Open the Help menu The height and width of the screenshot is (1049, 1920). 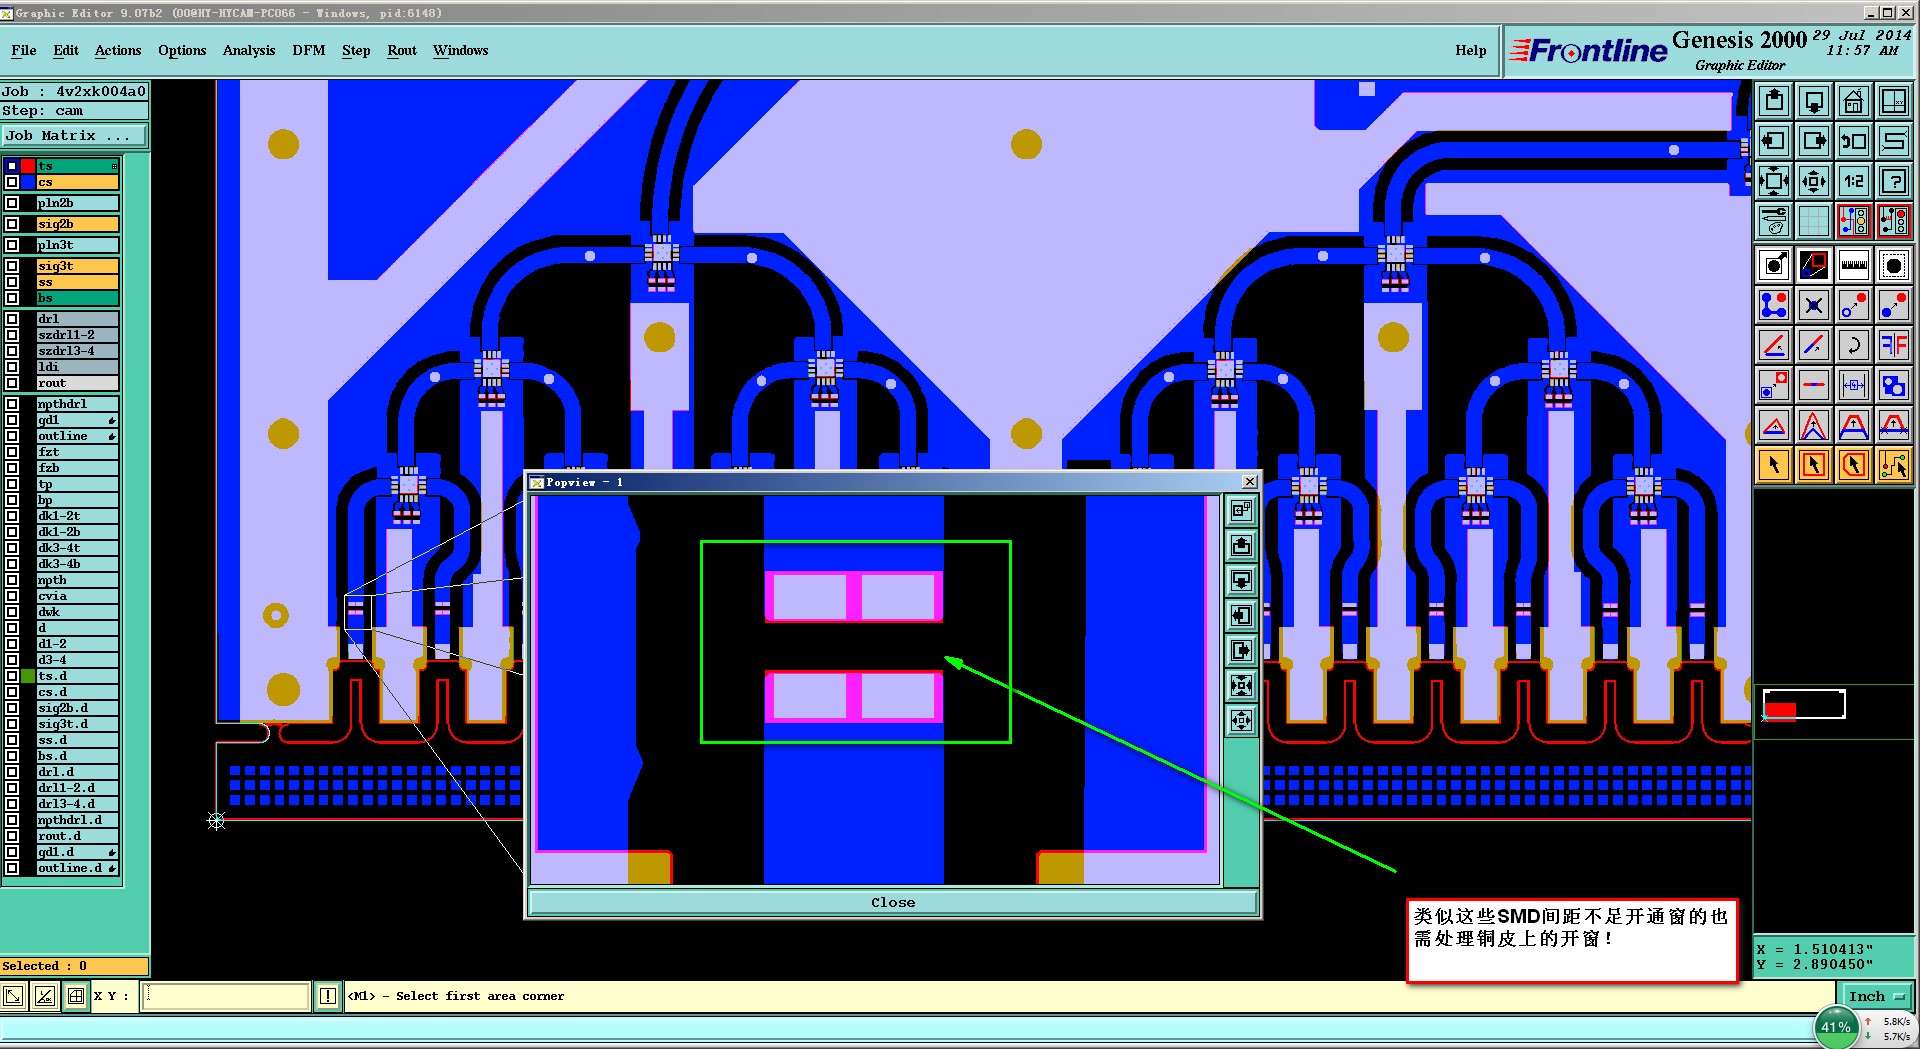pyautogui.click(x=1471, y=50)
